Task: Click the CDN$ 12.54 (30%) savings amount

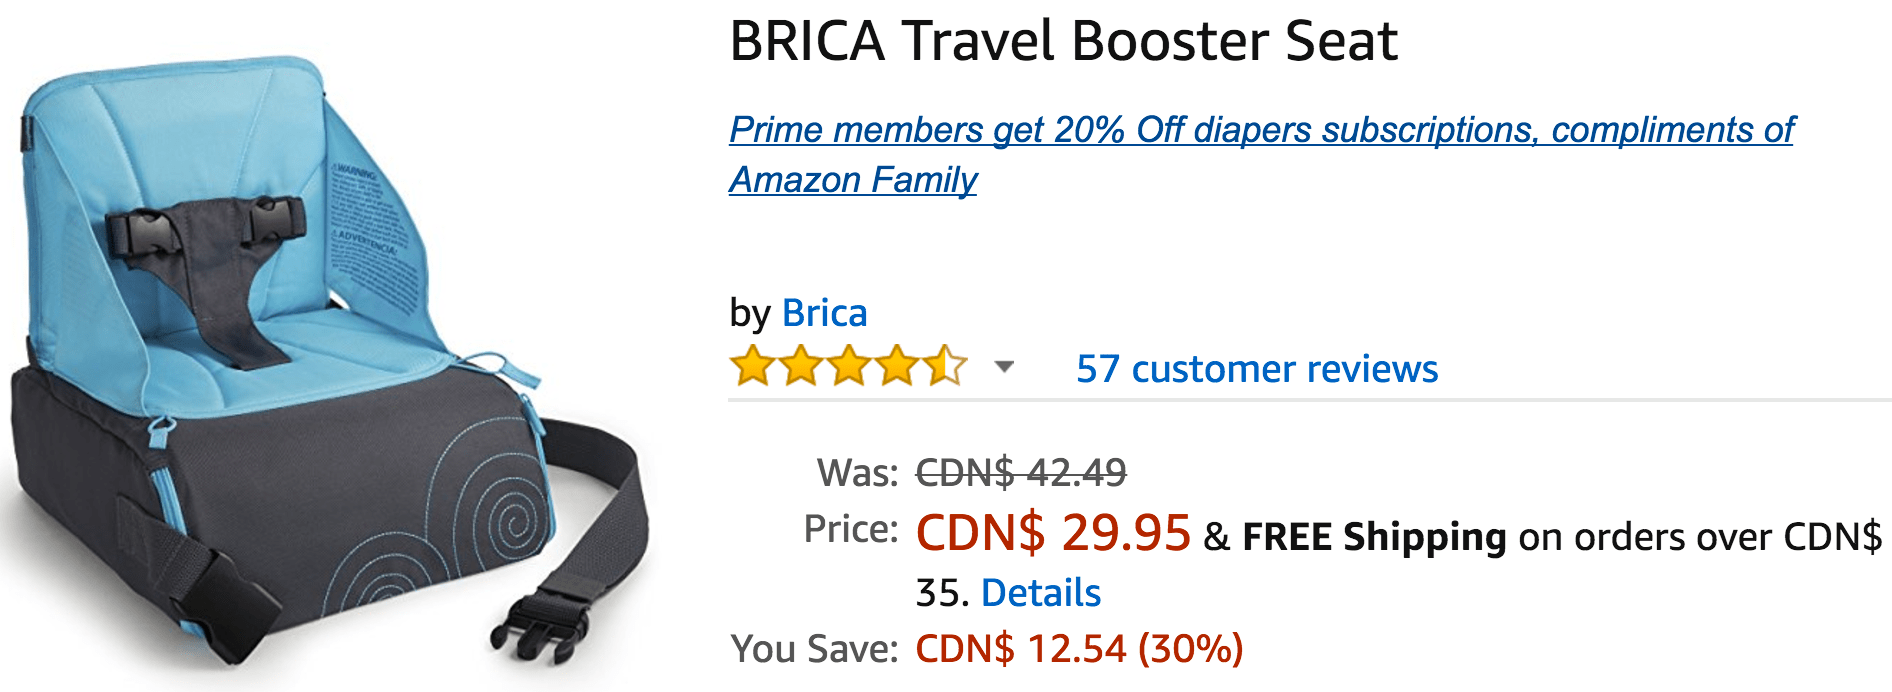Action: click(1078, 649)
